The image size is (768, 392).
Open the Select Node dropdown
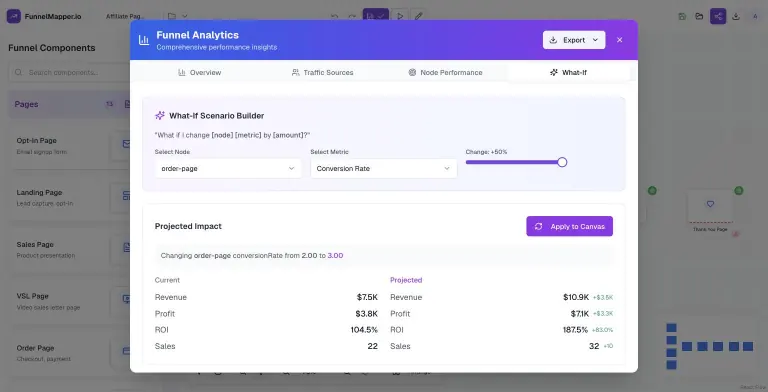[x=228, y=169]
